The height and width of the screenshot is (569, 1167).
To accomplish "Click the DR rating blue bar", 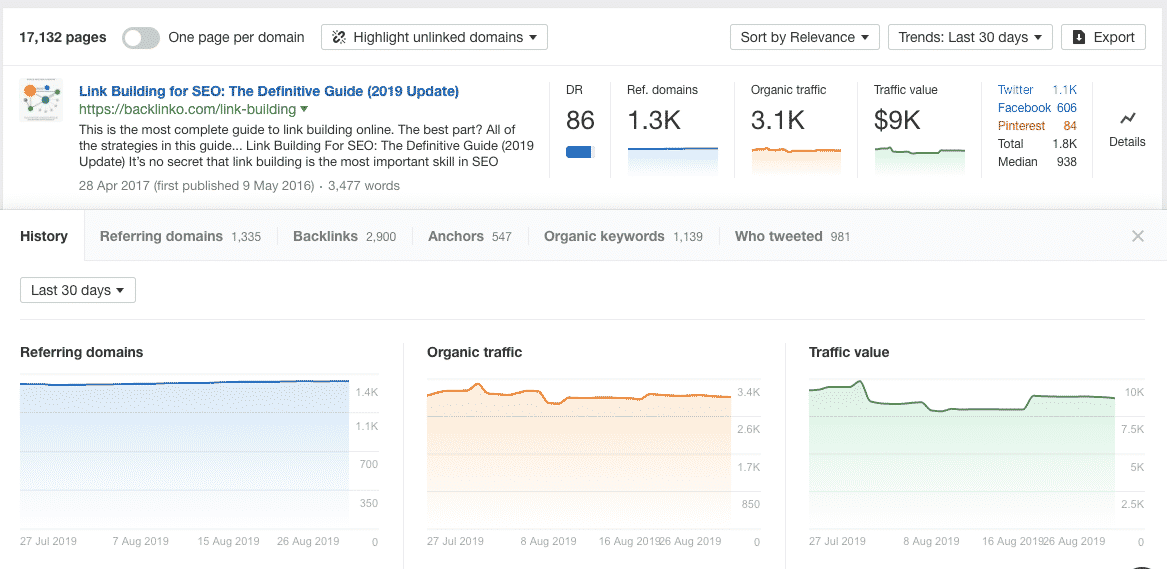I will pos(581,152).
